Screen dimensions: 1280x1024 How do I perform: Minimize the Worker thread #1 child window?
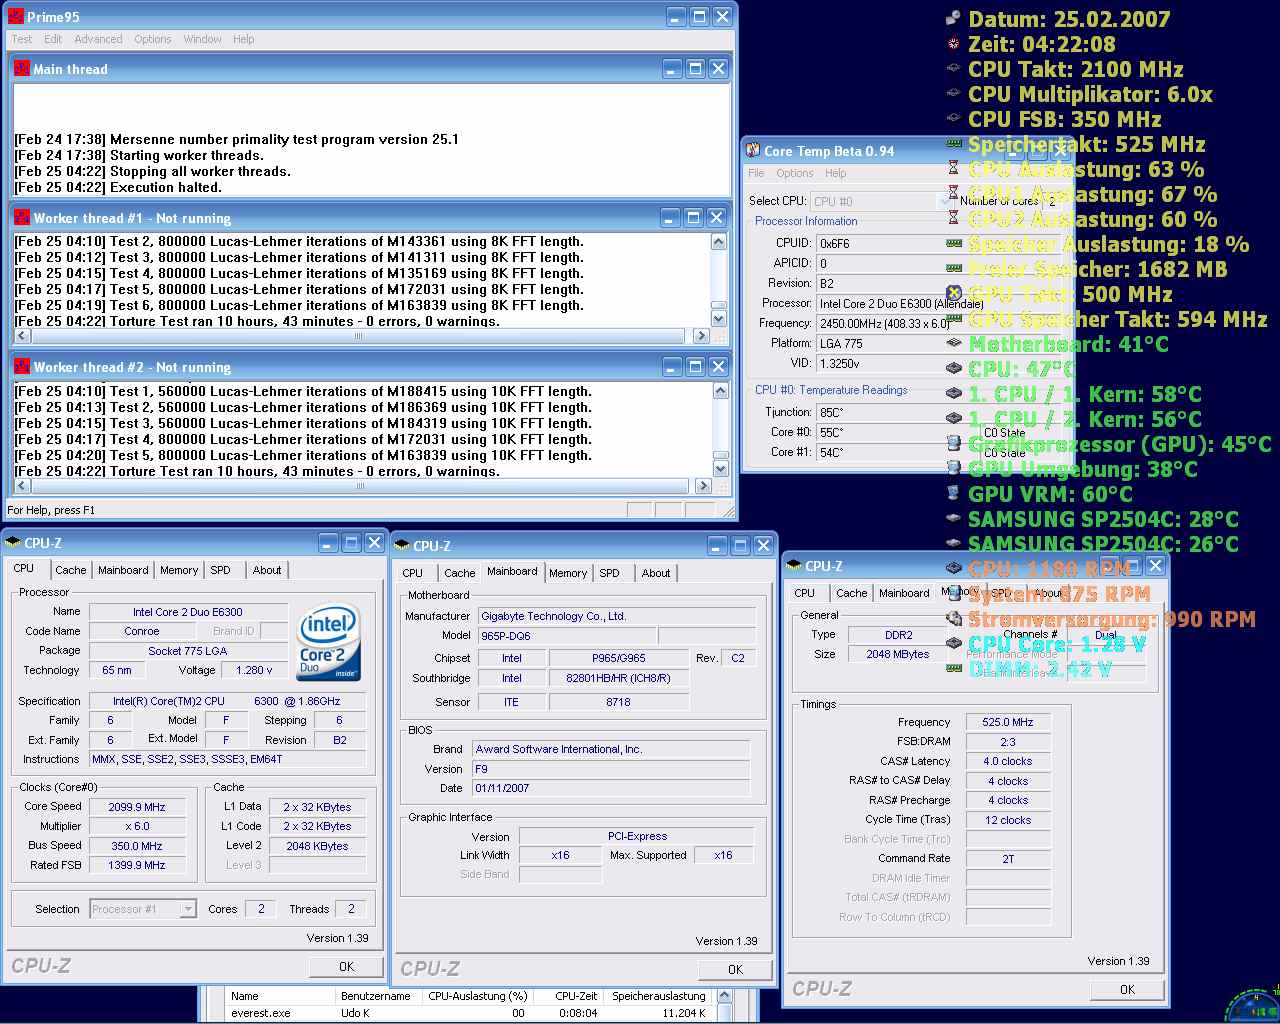point(672,217)
